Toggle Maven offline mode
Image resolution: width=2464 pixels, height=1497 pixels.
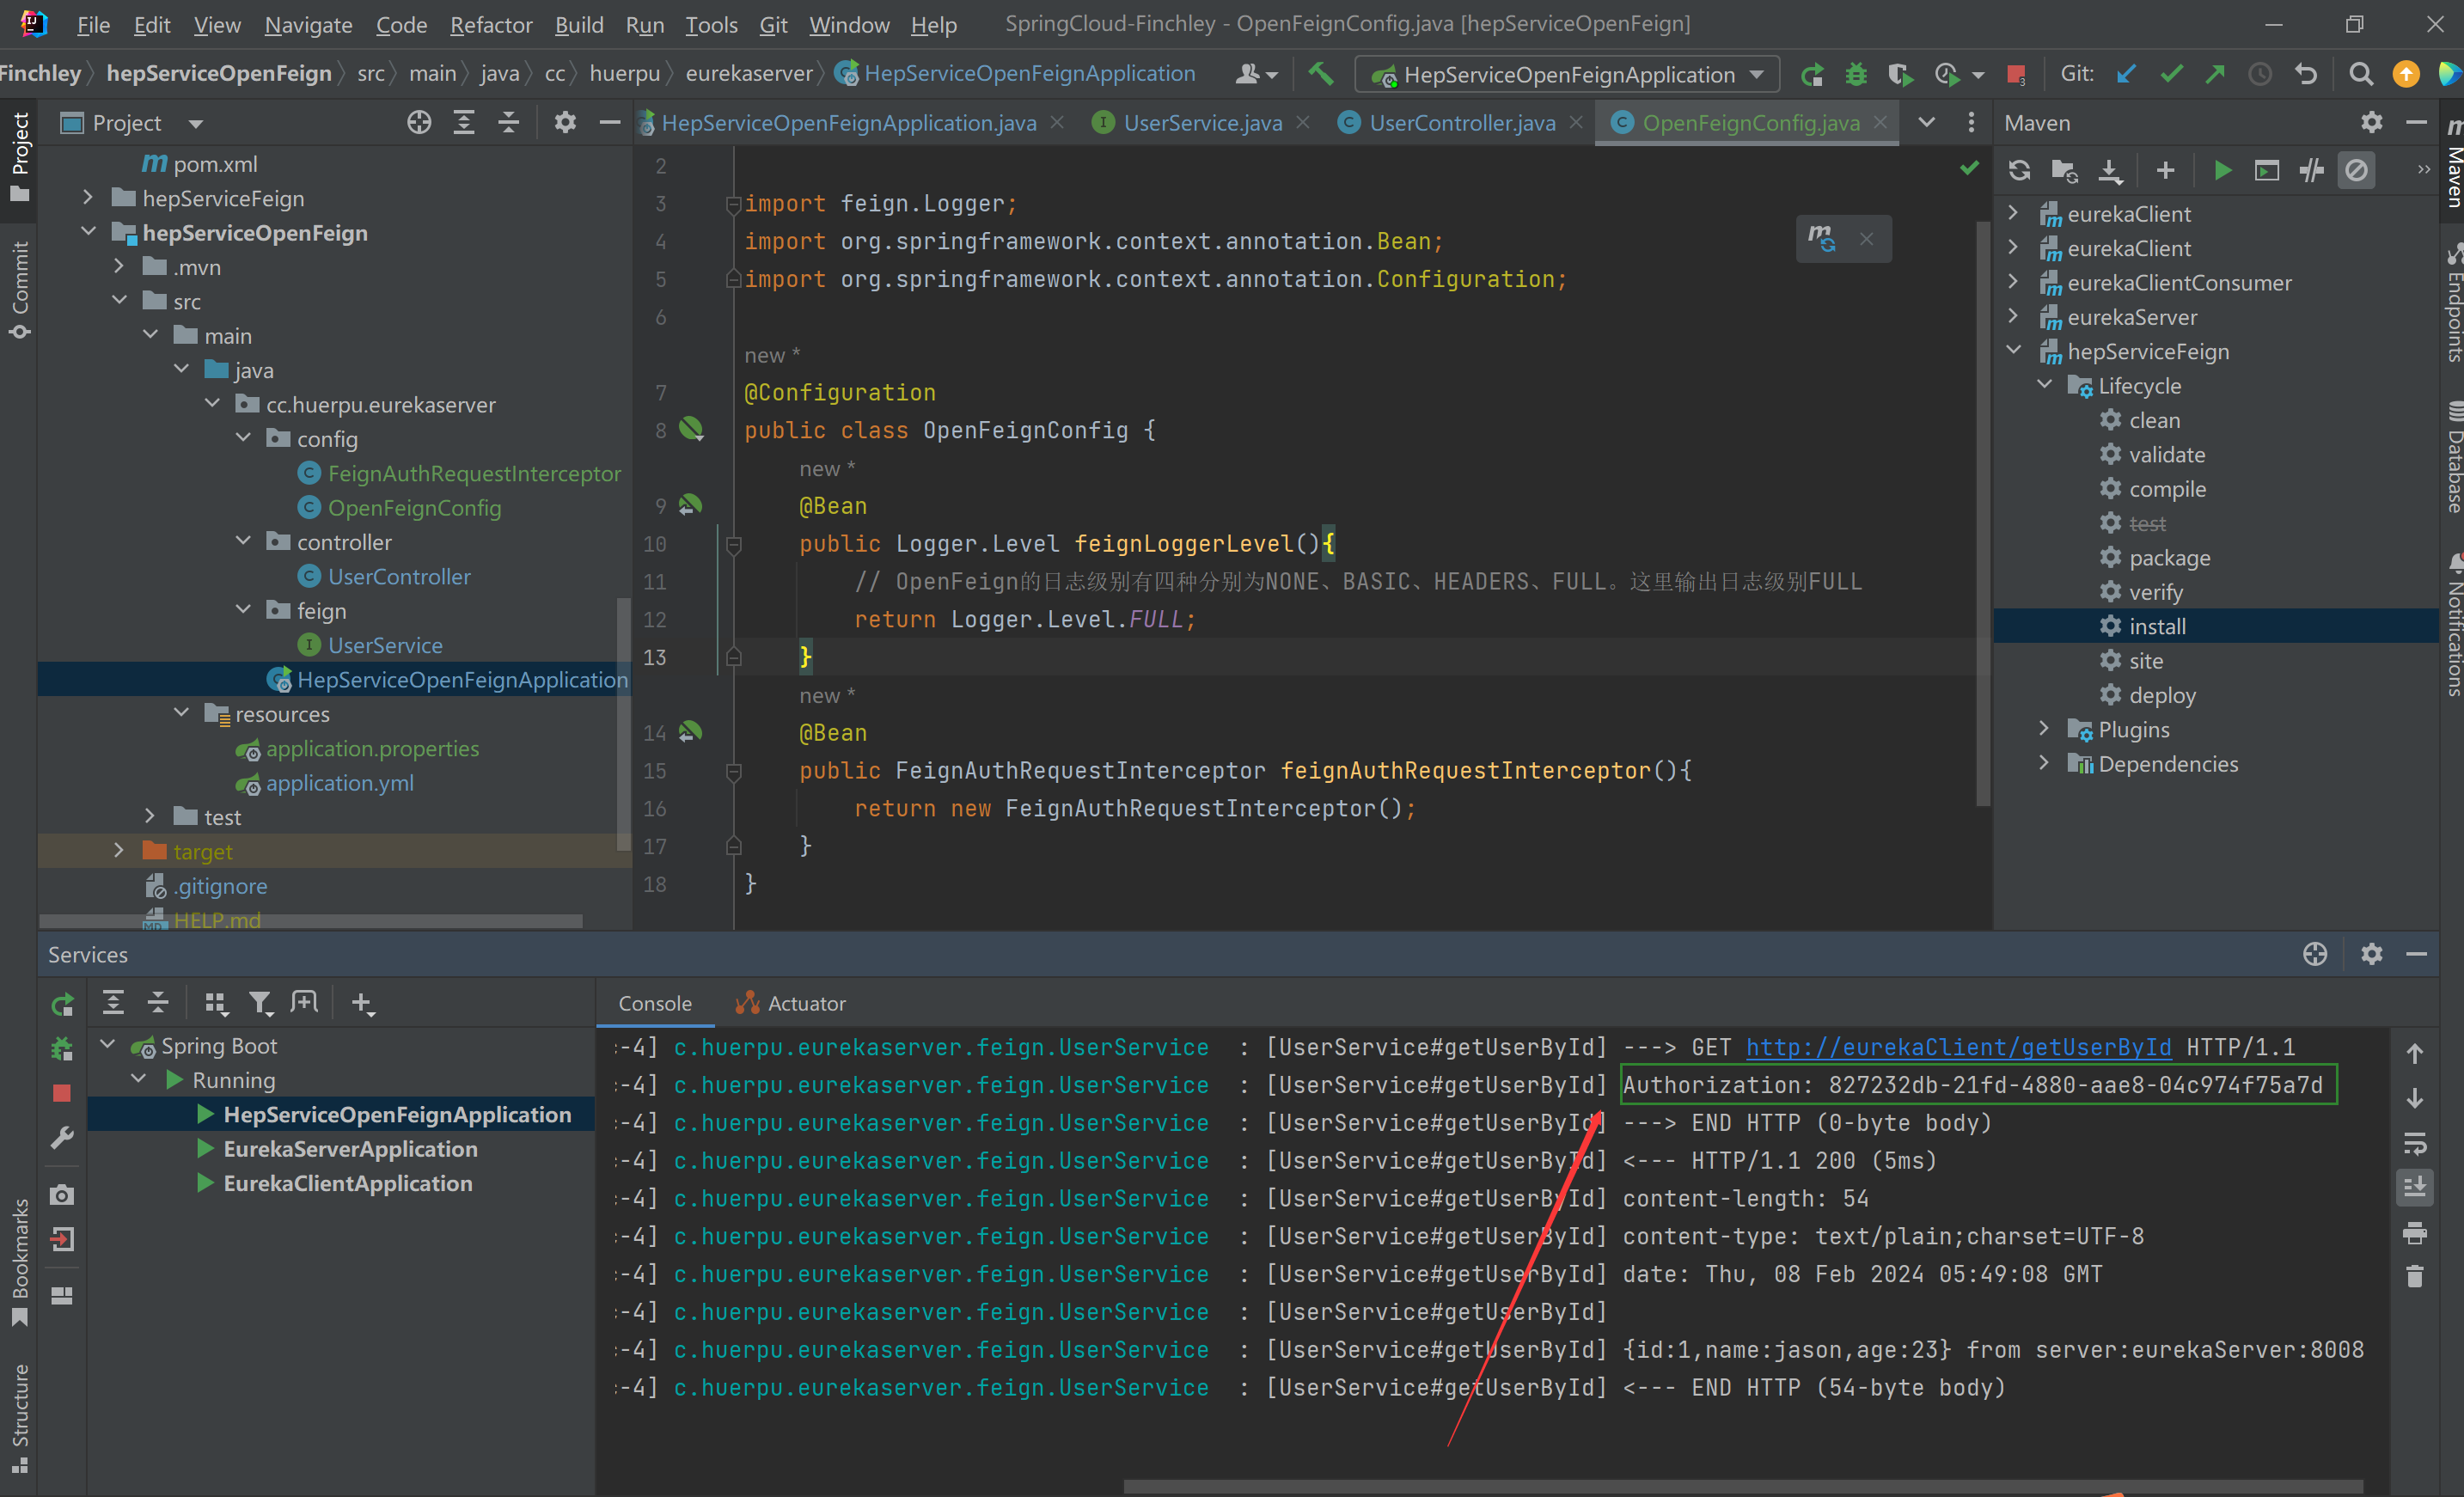click(x=2312, y=171)
